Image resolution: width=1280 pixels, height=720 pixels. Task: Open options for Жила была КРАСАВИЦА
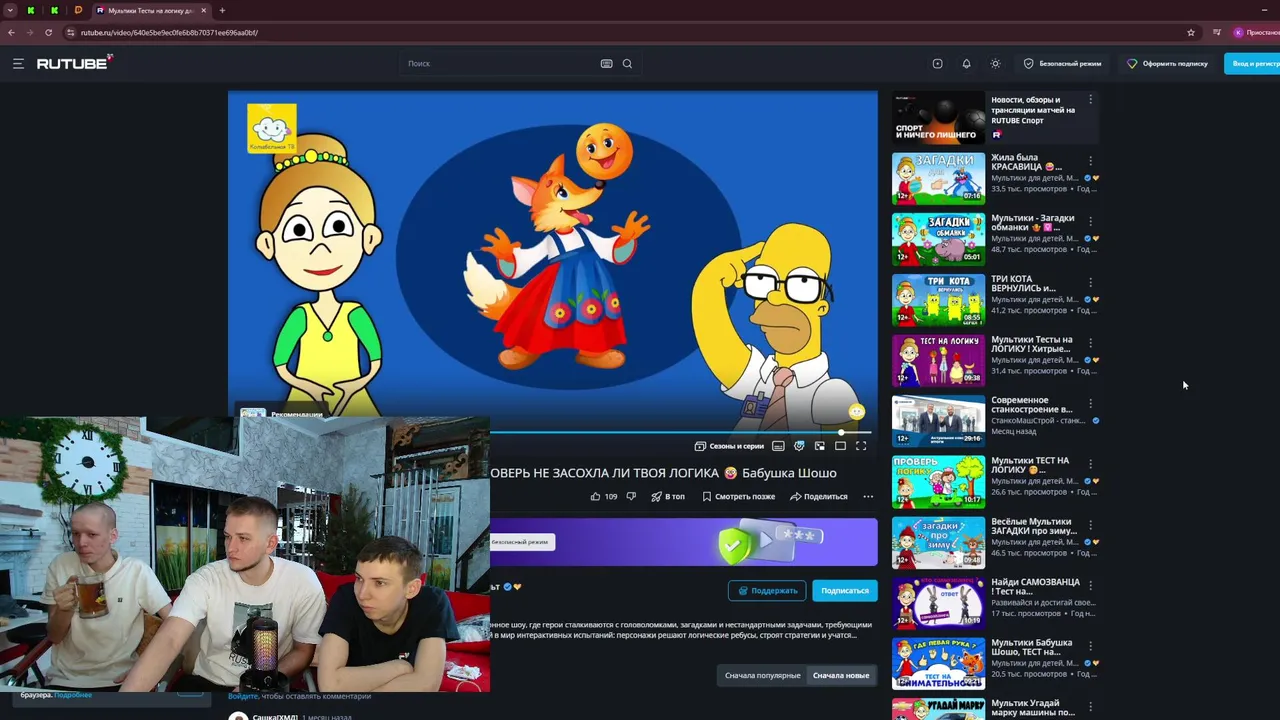point(1090,160)
